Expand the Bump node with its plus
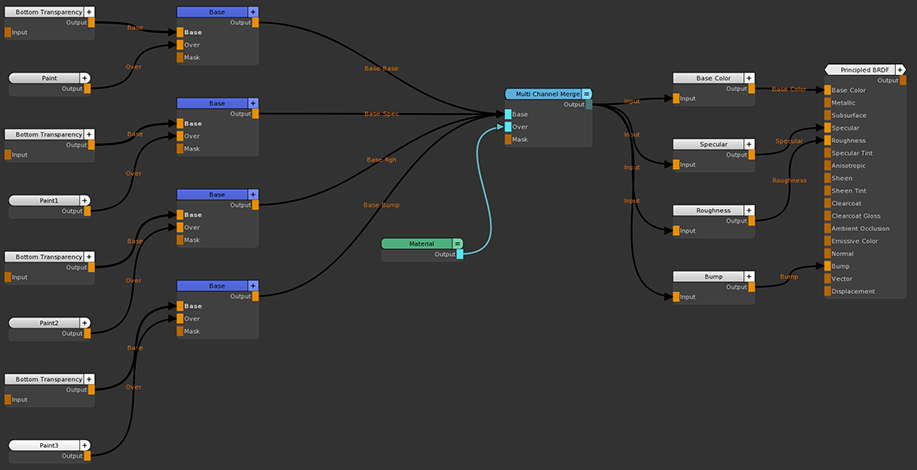The image size is (917, 470). point(748,276)
